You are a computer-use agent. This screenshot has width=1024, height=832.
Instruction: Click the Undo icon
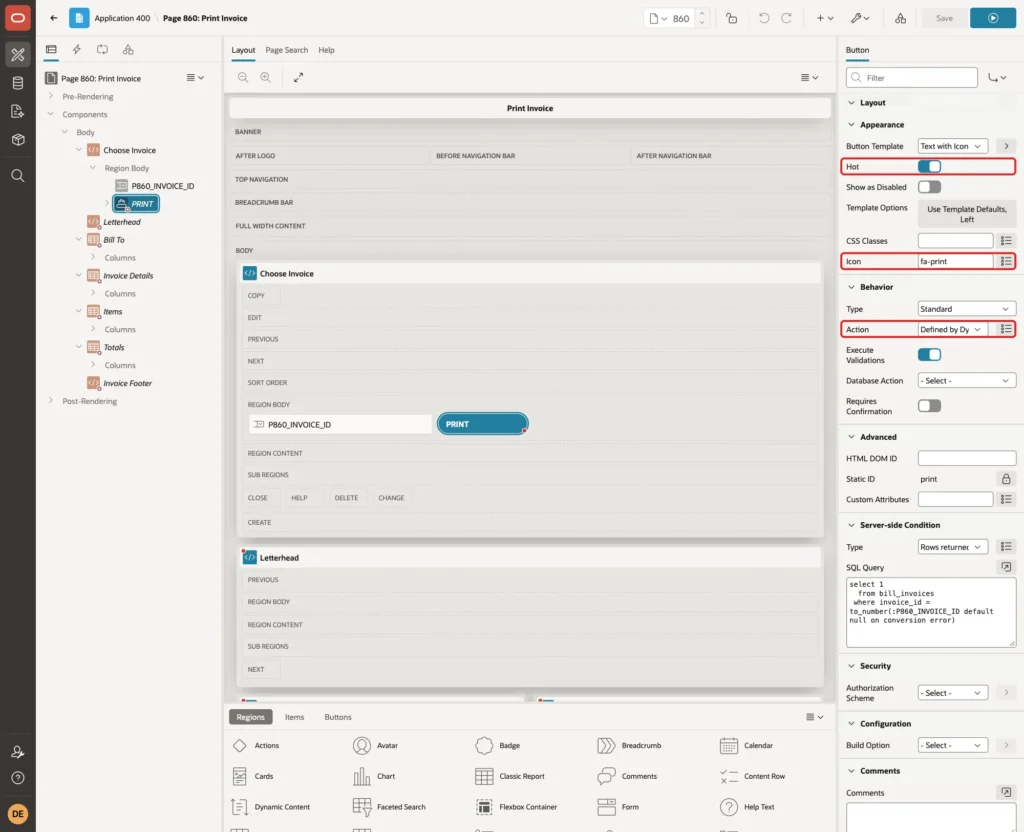763,18
